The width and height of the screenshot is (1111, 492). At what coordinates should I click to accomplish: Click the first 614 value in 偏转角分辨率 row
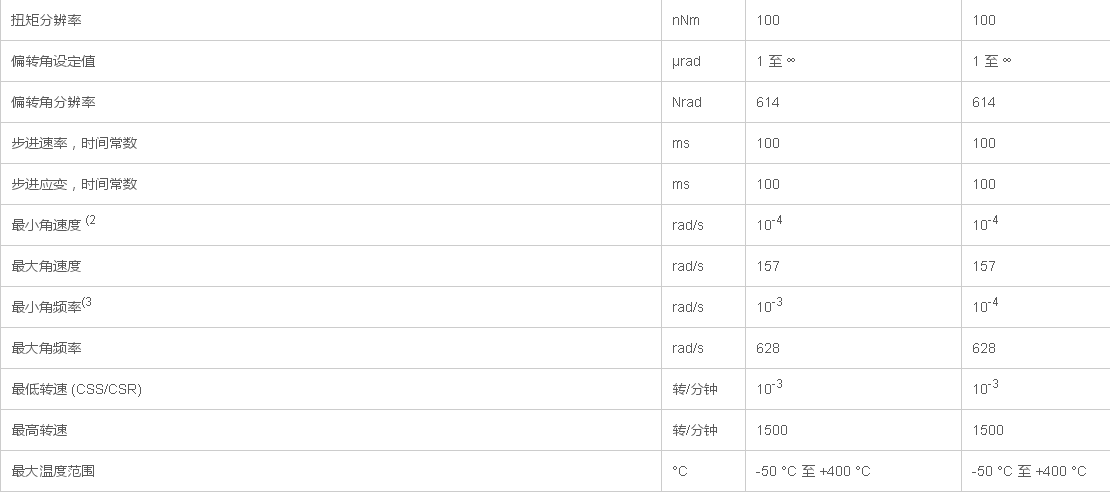coord(768,102)
